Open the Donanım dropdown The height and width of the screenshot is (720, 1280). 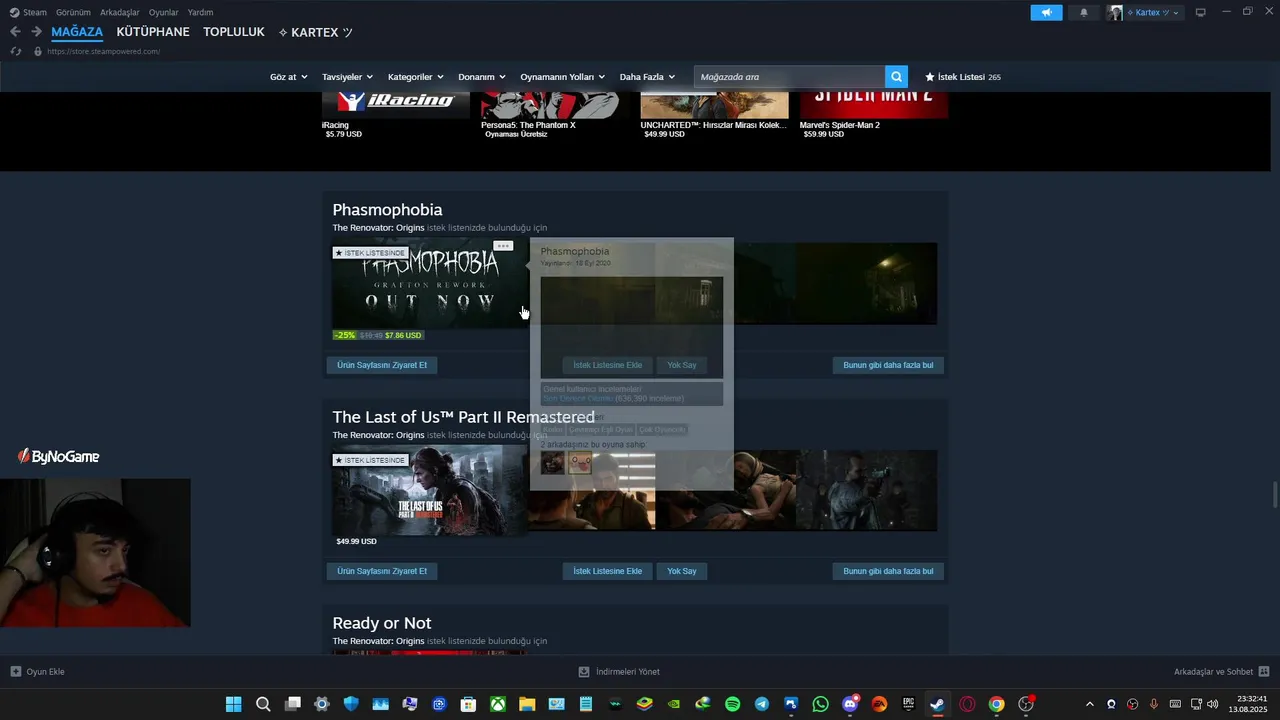(482, 77)
